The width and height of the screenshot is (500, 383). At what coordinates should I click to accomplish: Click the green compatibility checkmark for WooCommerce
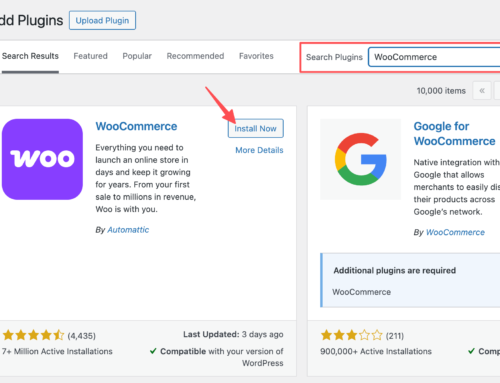pos(153,351)
